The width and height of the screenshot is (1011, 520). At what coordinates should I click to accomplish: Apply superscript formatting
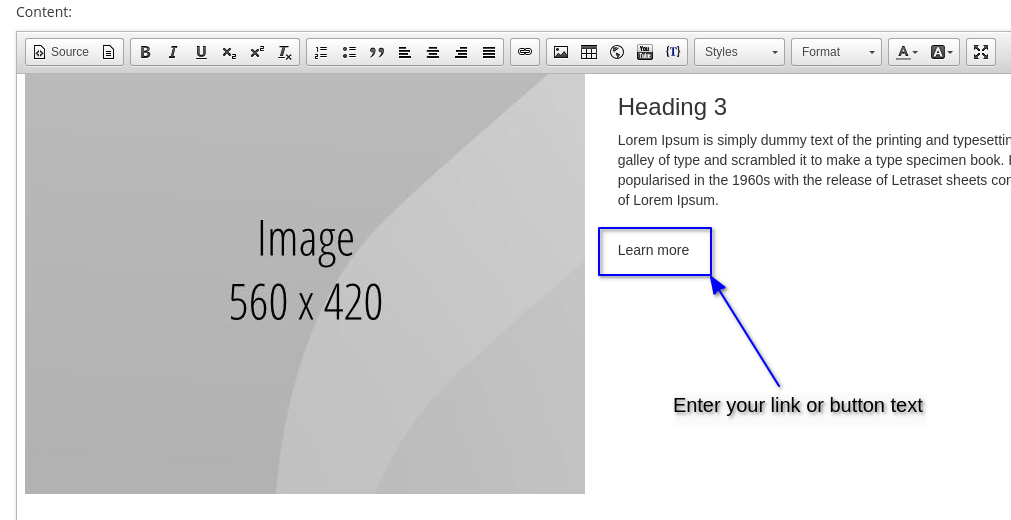pos(257,52)
